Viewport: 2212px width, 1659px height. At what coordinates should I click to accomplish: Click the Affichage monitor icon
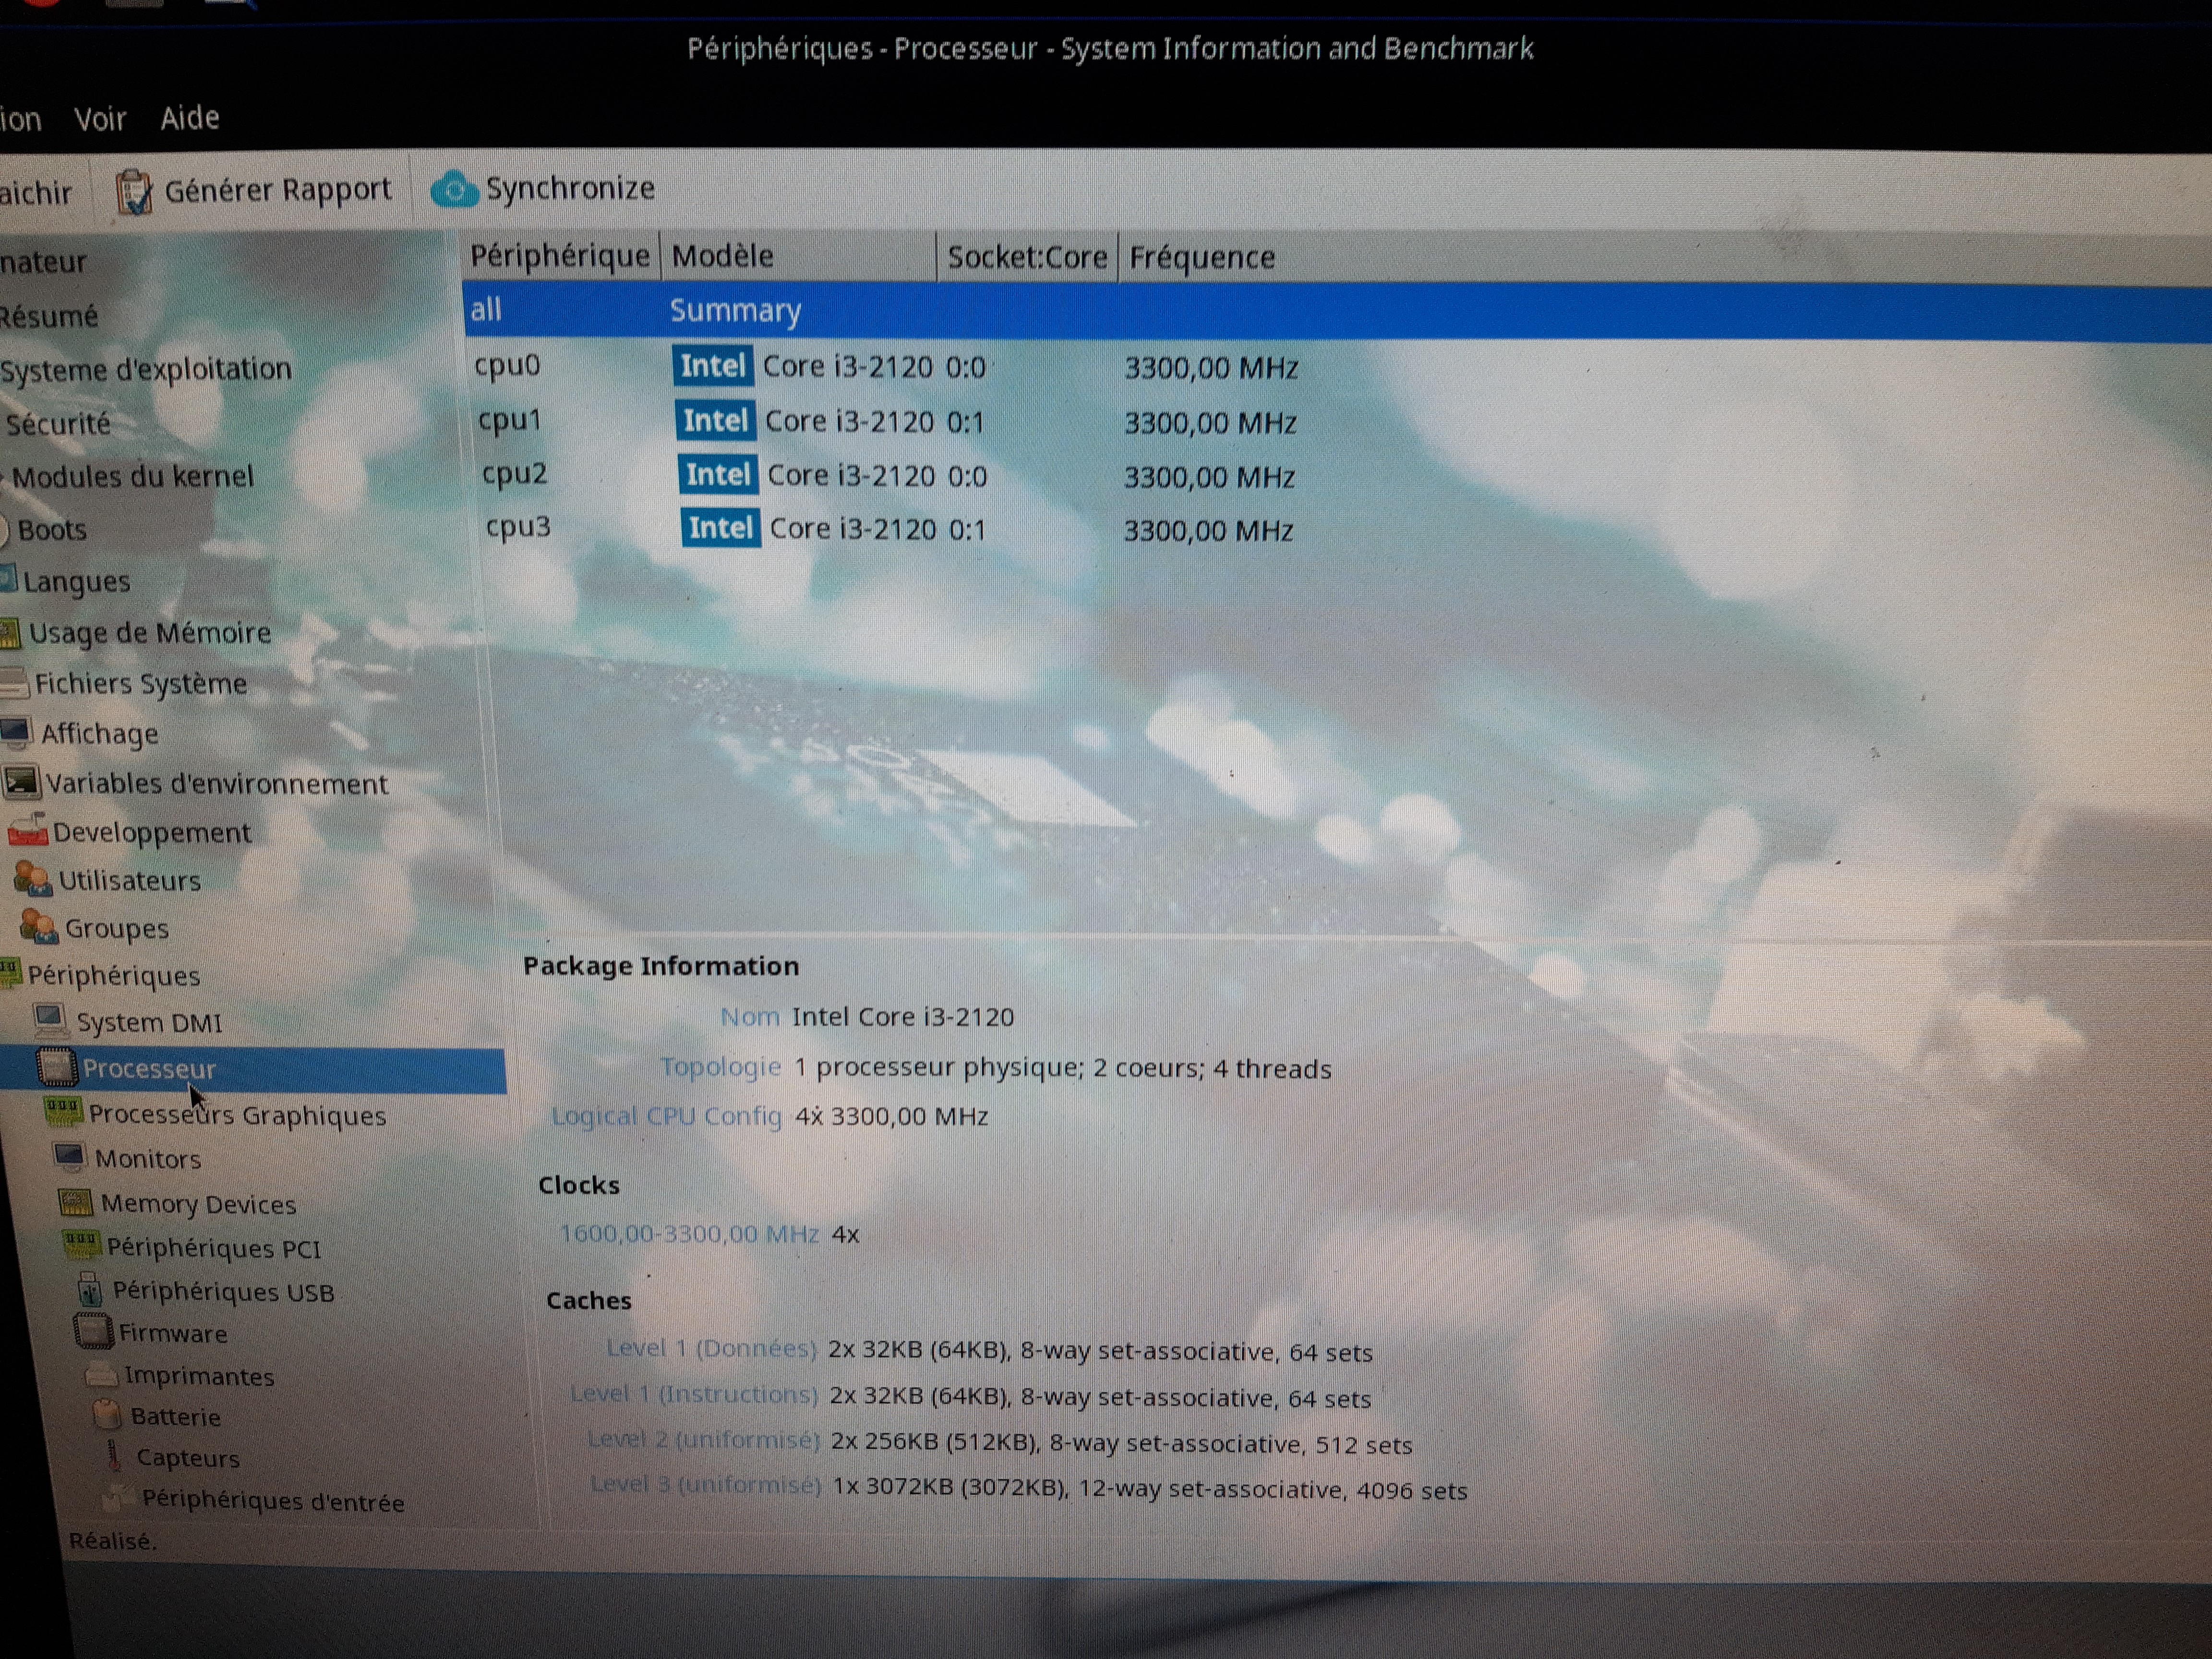tap(16, 733)
